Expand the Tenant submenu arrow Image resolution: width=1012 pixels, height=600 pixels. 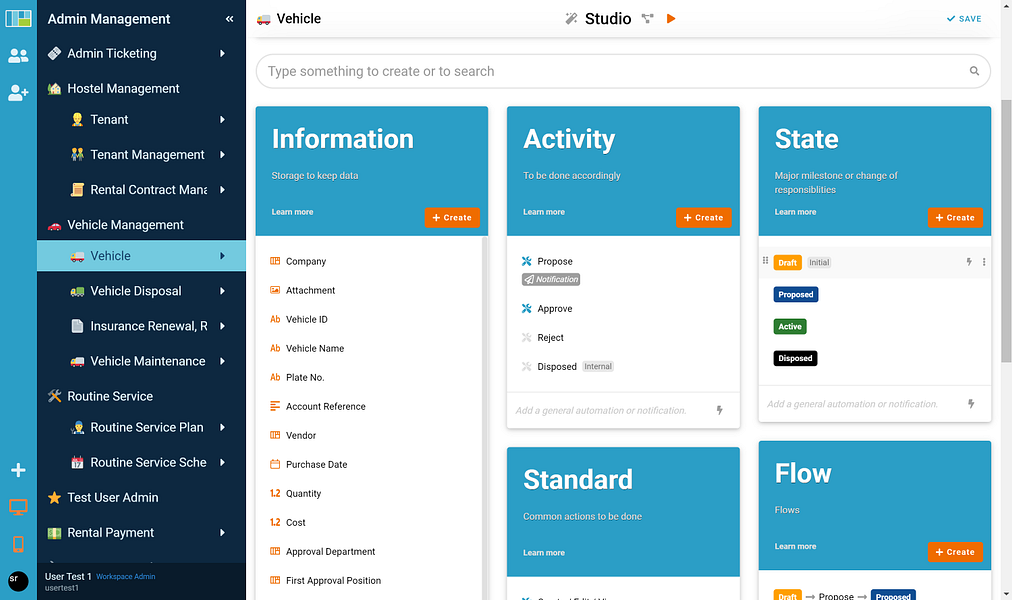(222, 119)
